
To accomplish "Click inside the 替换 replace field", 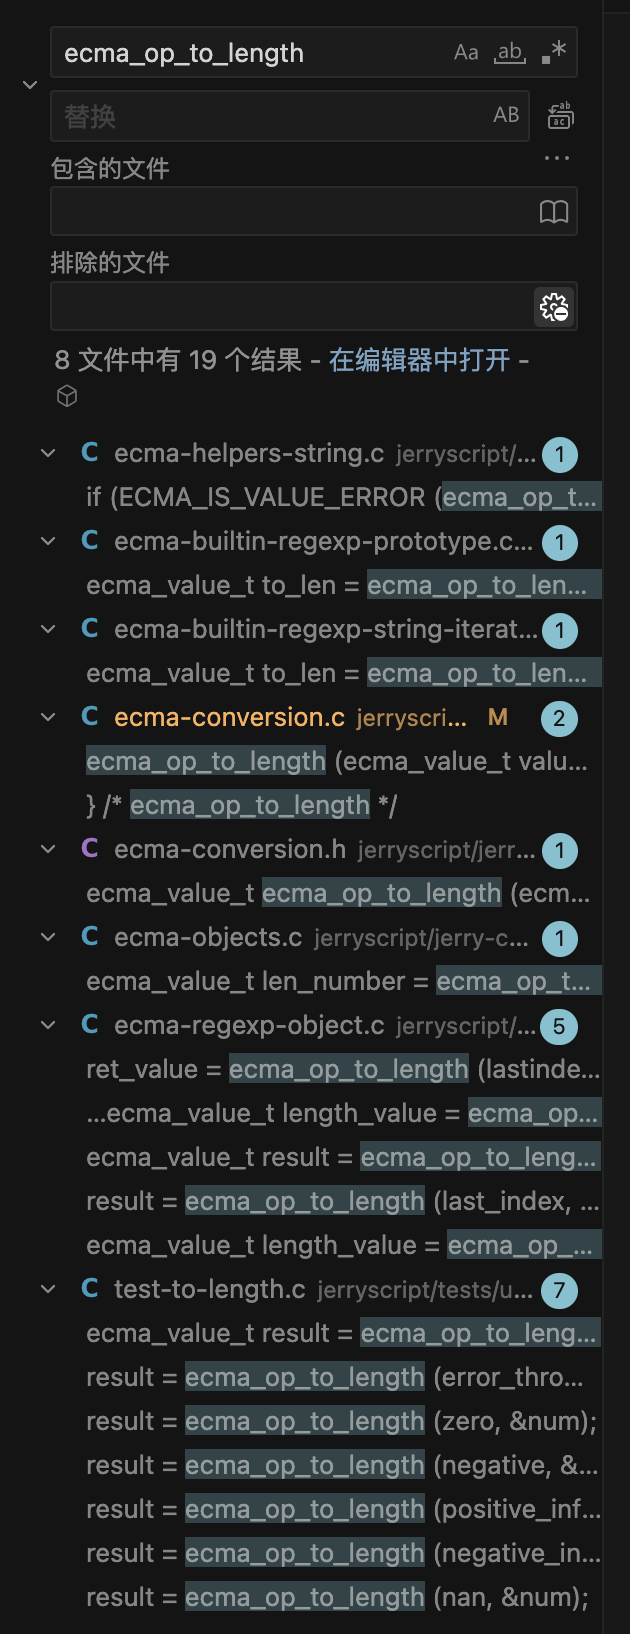I will 250,115.
